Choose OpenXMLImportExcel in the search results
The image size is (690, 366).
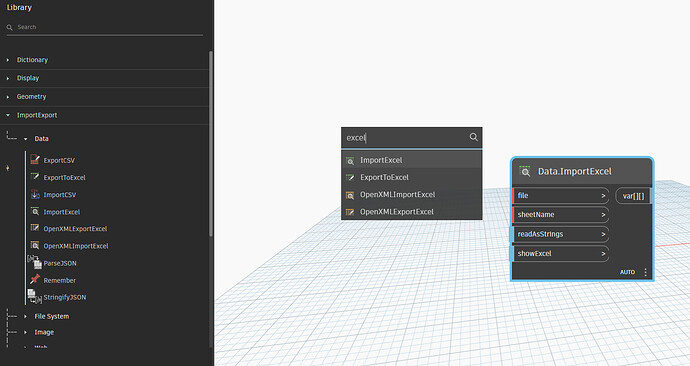pyautogui.click(x=411, y=194)
